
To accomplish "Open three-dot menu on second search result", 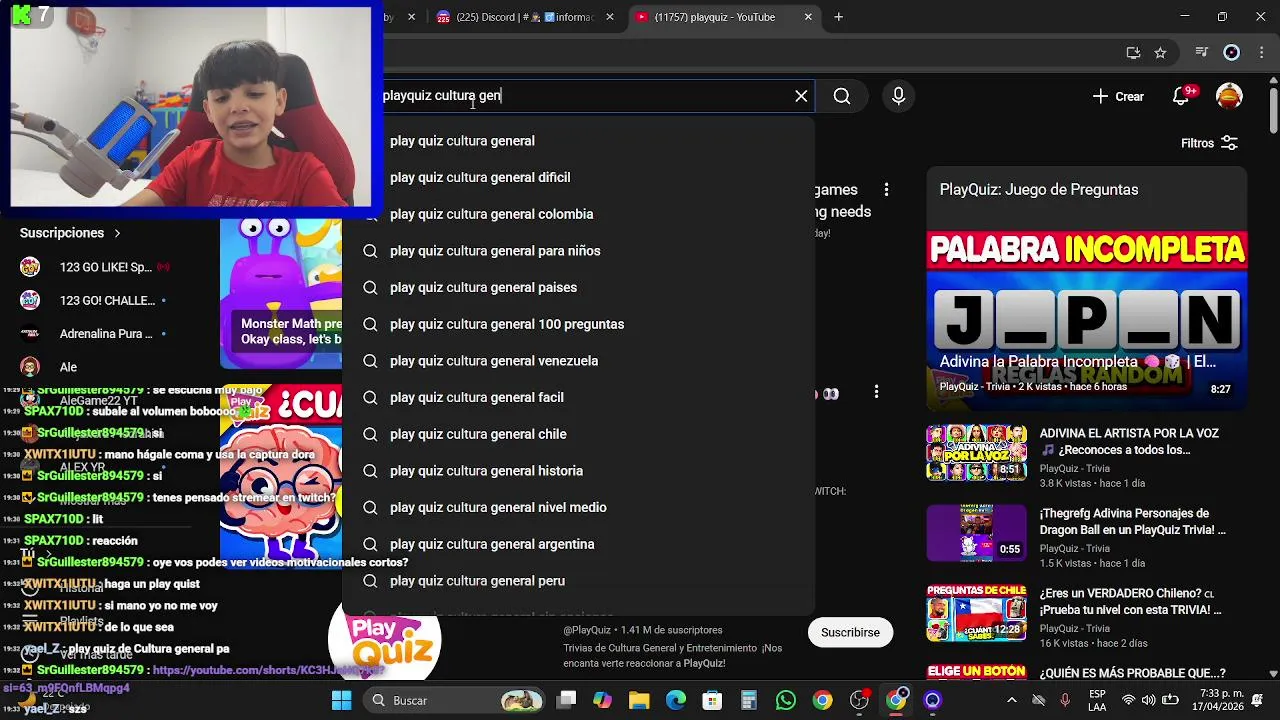I will tap(876, 392).
